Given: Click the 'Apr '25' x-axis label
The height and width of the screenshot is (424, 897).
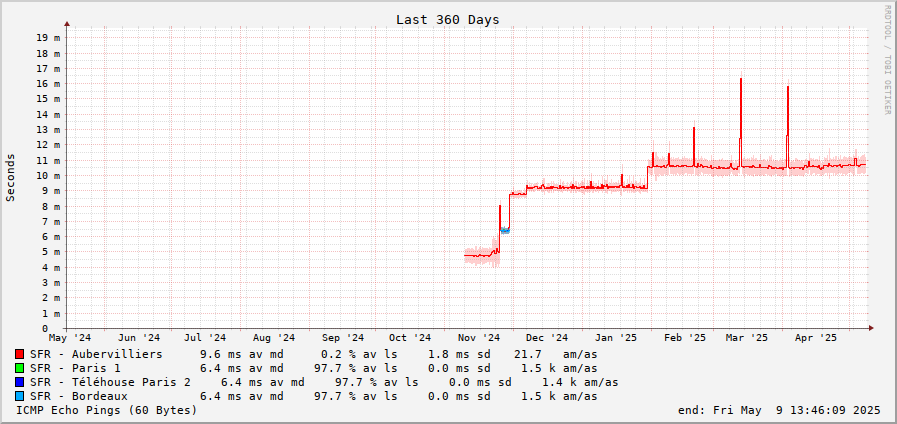Looking at the screenshot, I should (x=816, y=338).
